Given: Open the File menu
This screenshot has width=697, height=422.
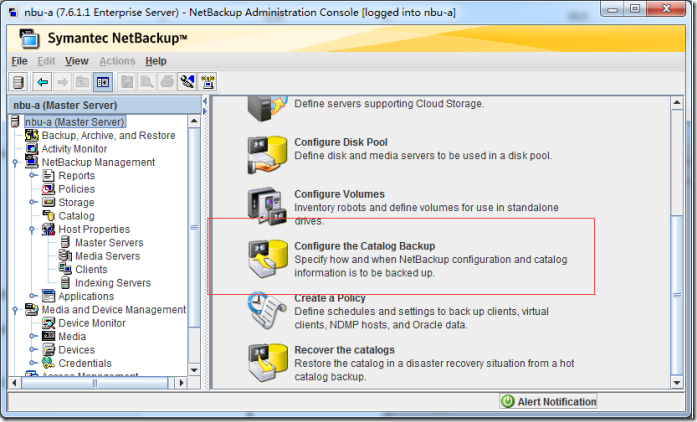Looking at the screenshot, I should pos(20,61).
